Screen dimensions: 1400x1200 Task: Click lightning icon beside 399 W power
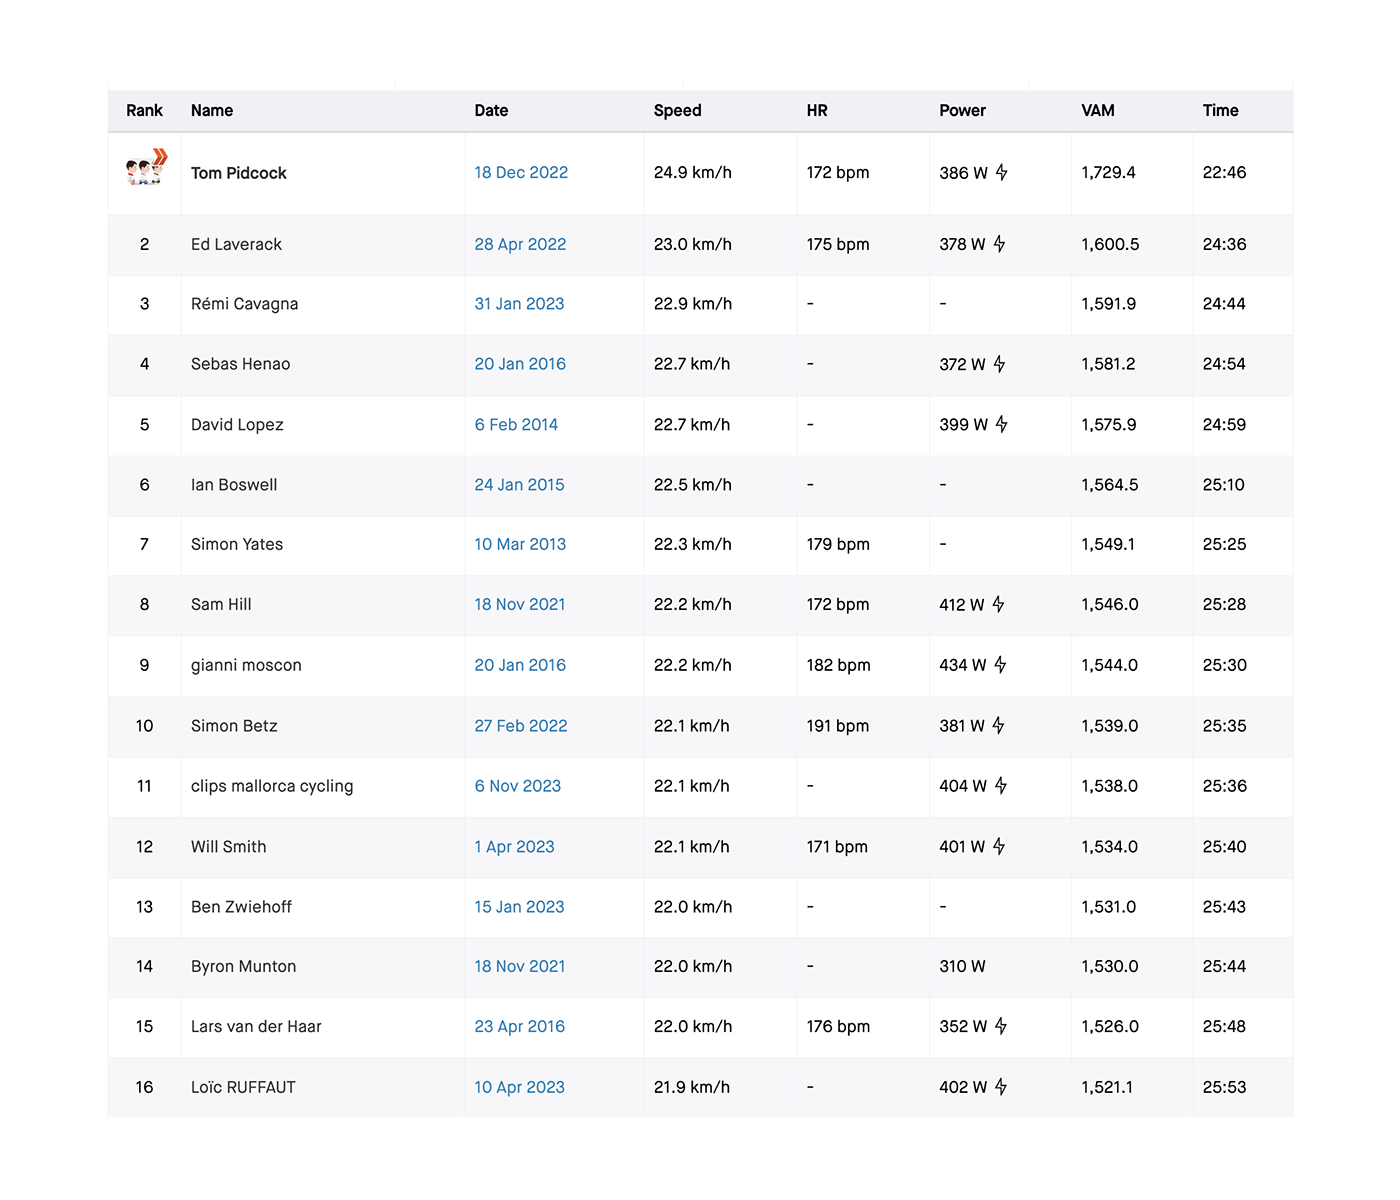click(1001, 424)
